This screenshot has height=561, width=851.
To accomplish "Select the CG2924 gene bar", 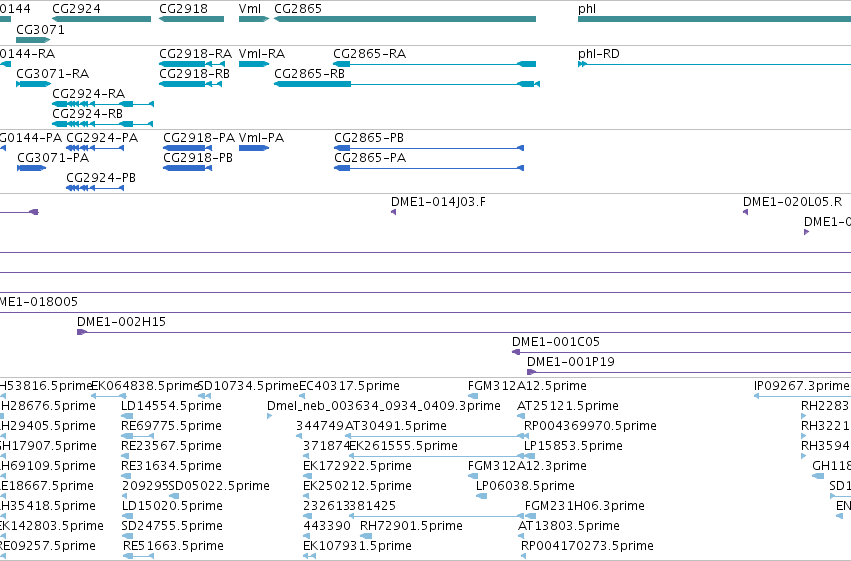I will 101,19.
